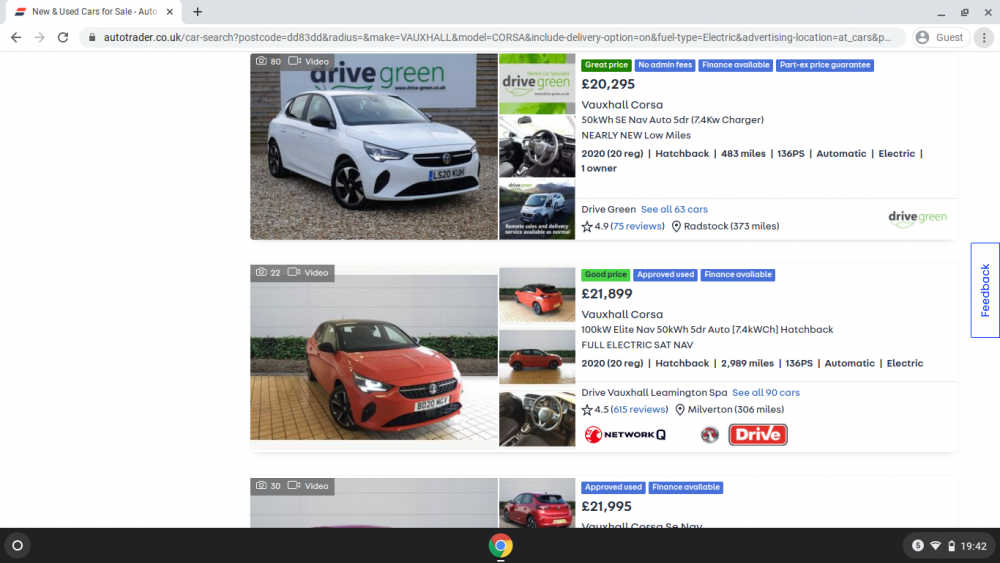Open photo count 80 camera icon
Viewport: 1000px width, 563px height.
click(x=261, y=61)
